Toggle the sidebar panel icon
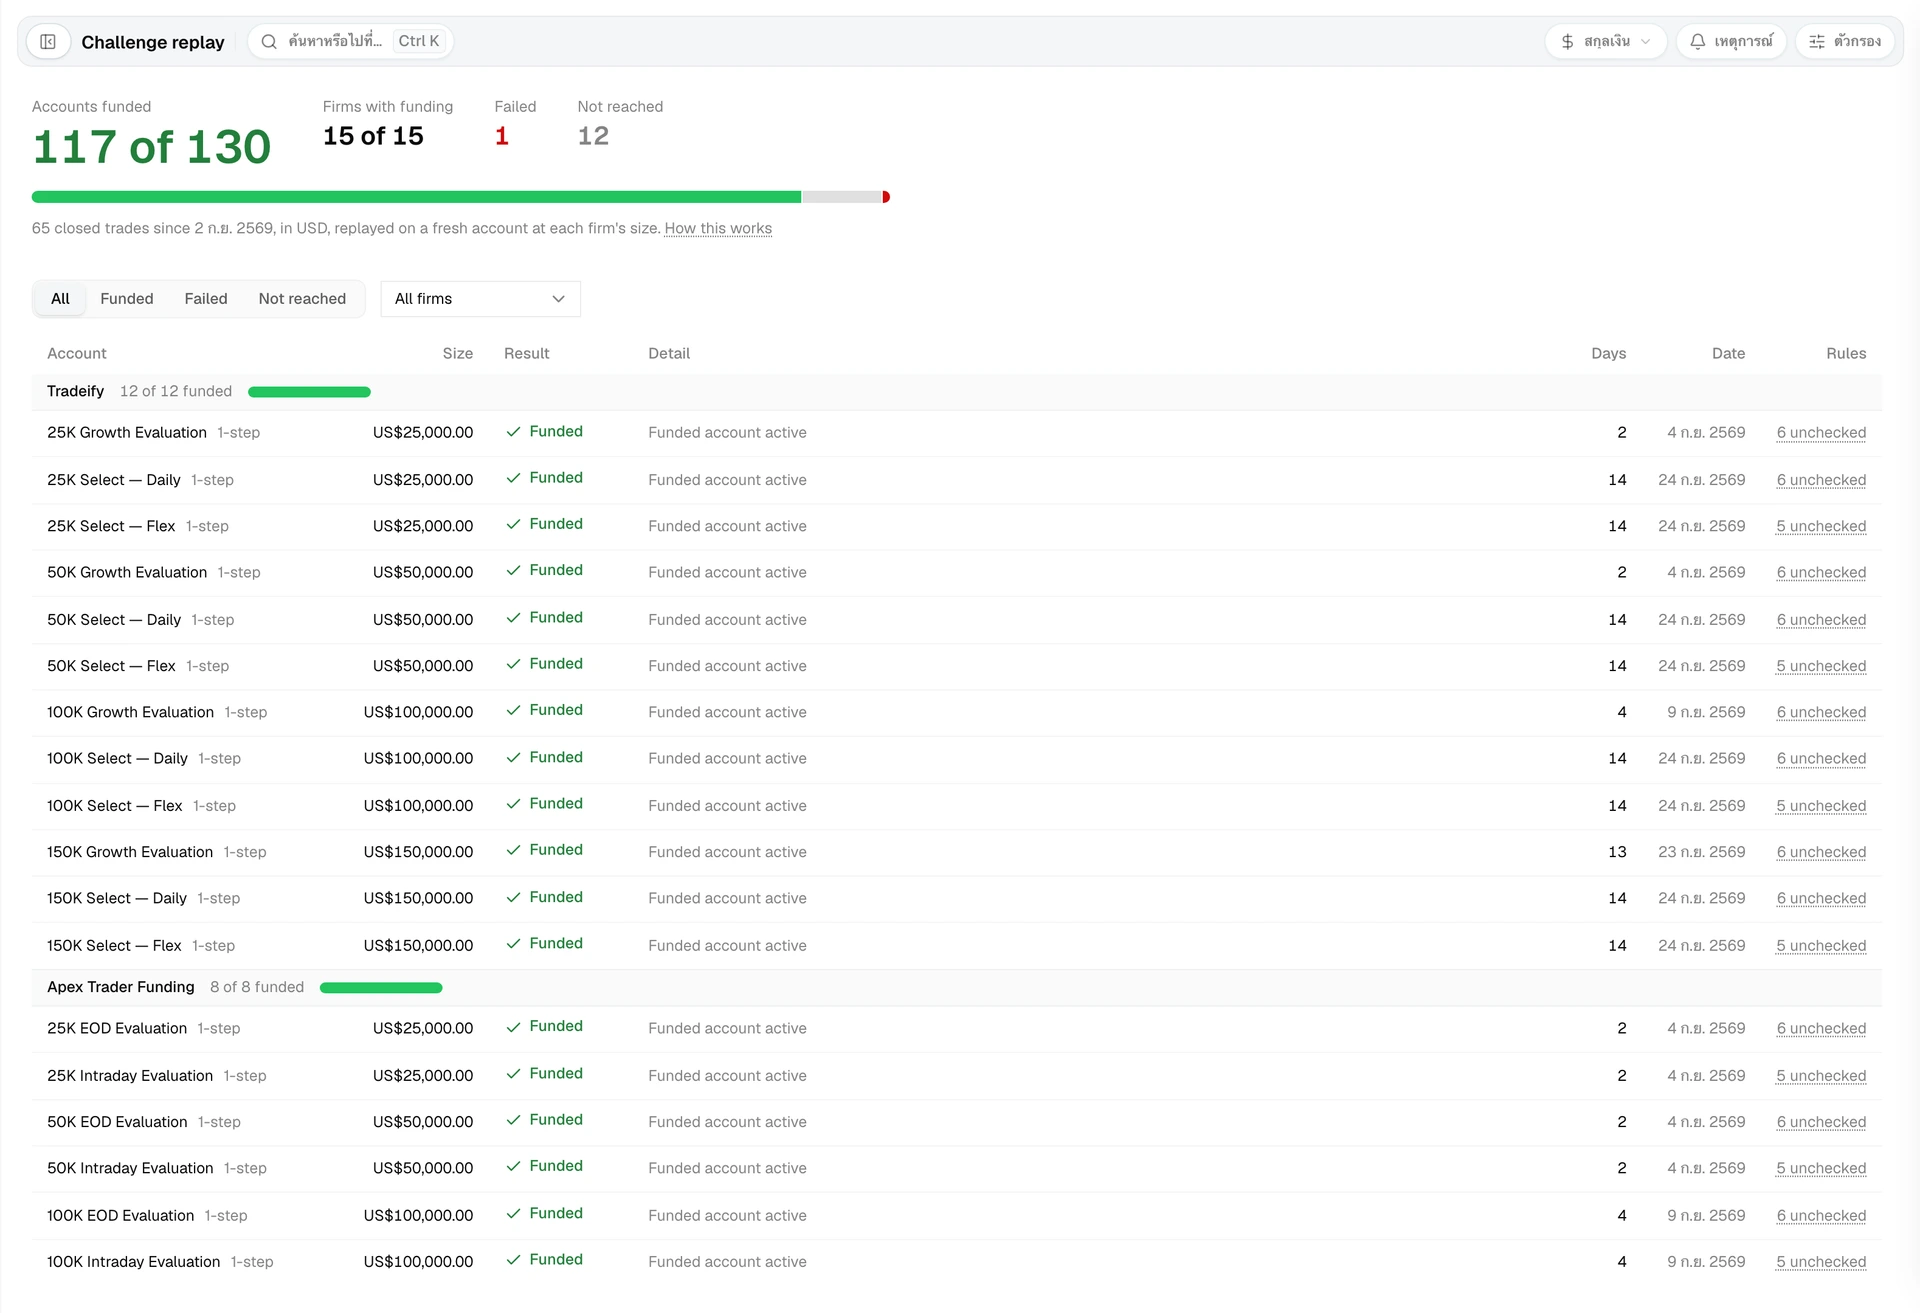Screen dimensions: 1920x1313 [x=47, y=42]
